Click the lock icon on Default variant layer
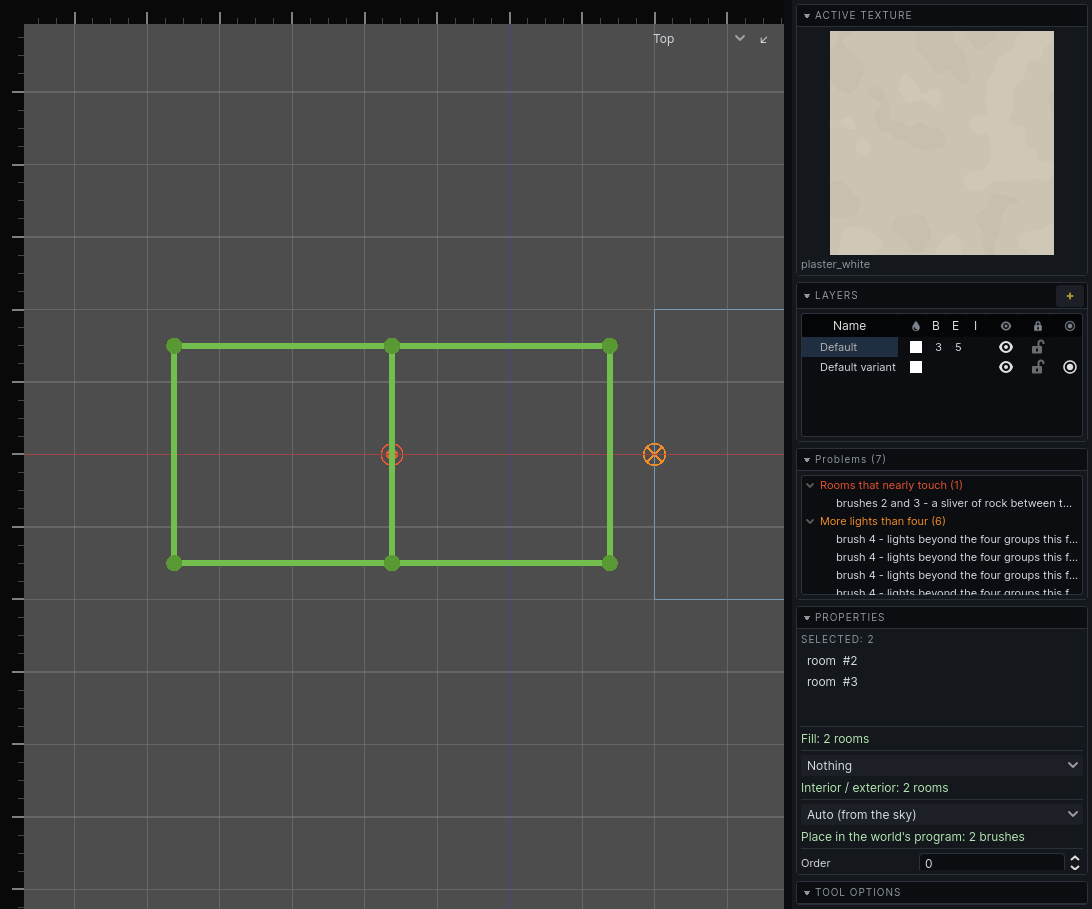Screen dimensions: 1092x909 click(1037, 367)
